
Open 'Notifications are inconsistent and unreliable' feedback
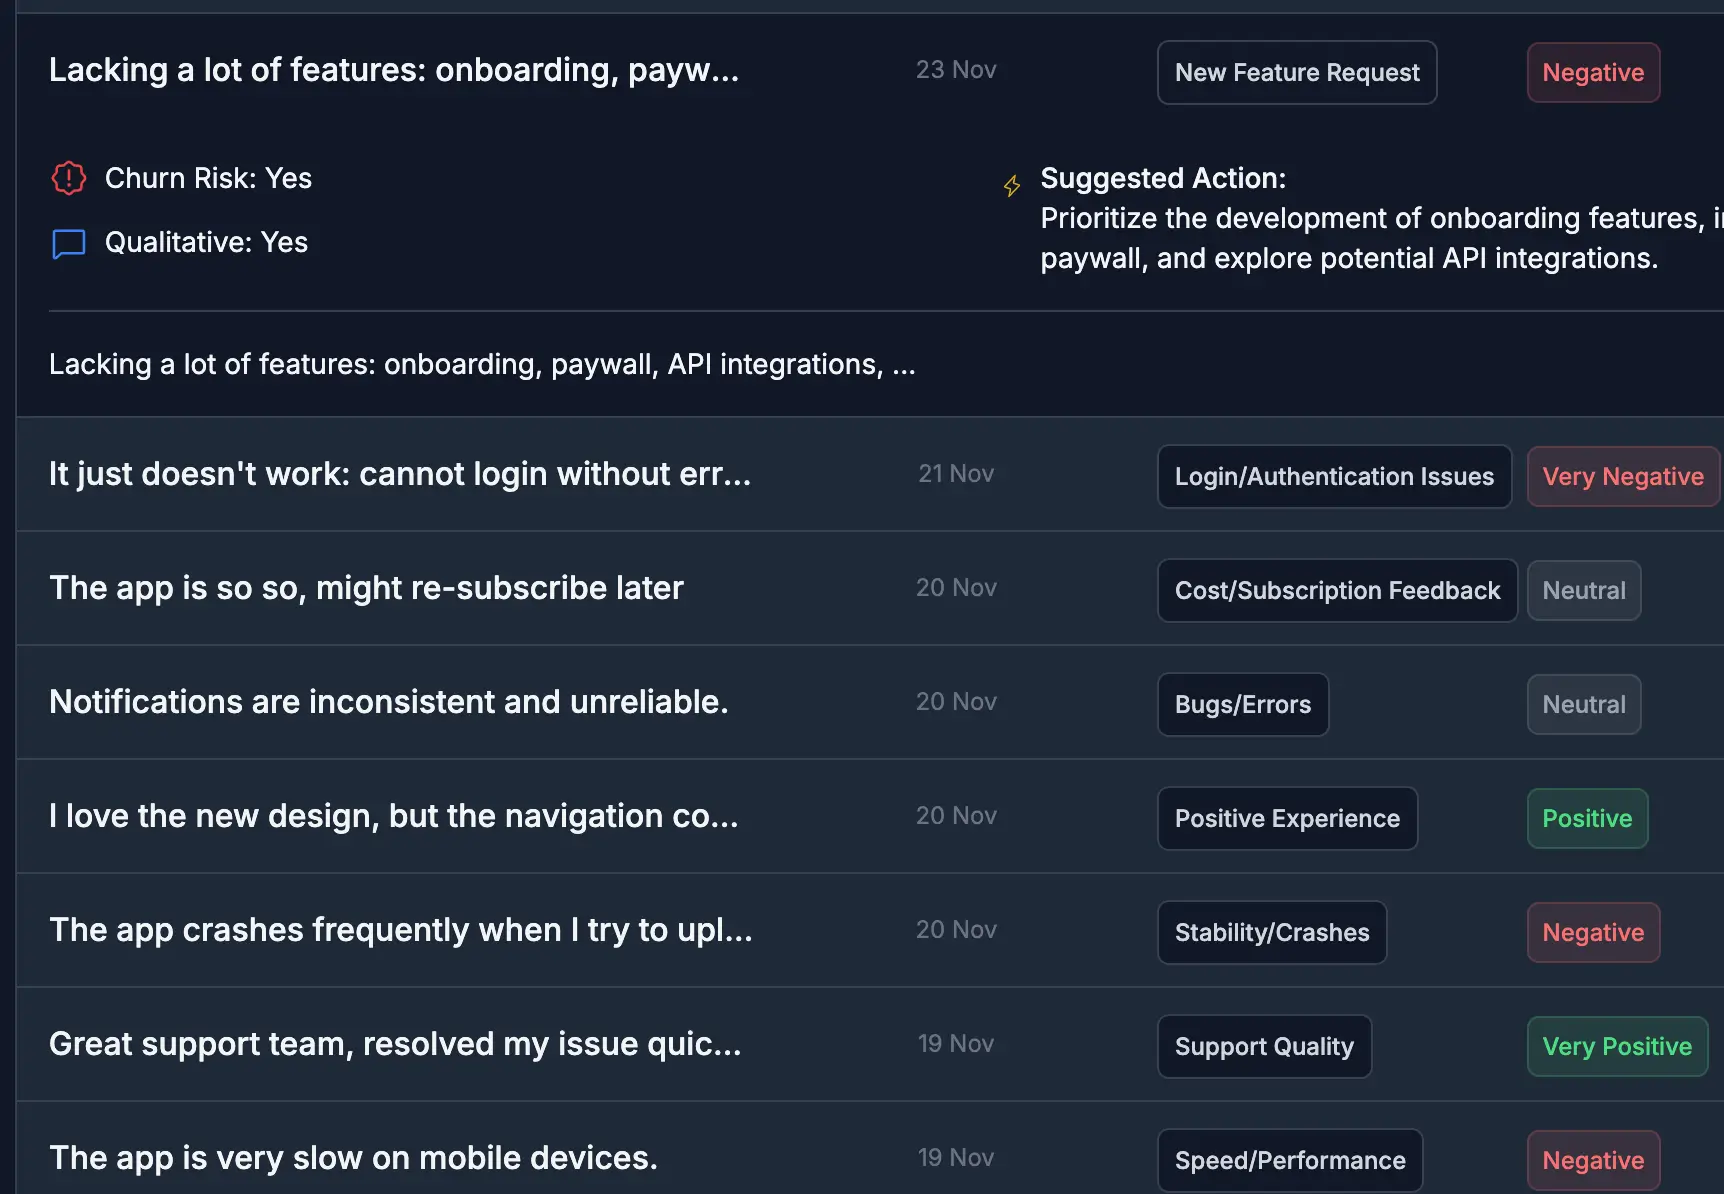[x=388, y=702]
